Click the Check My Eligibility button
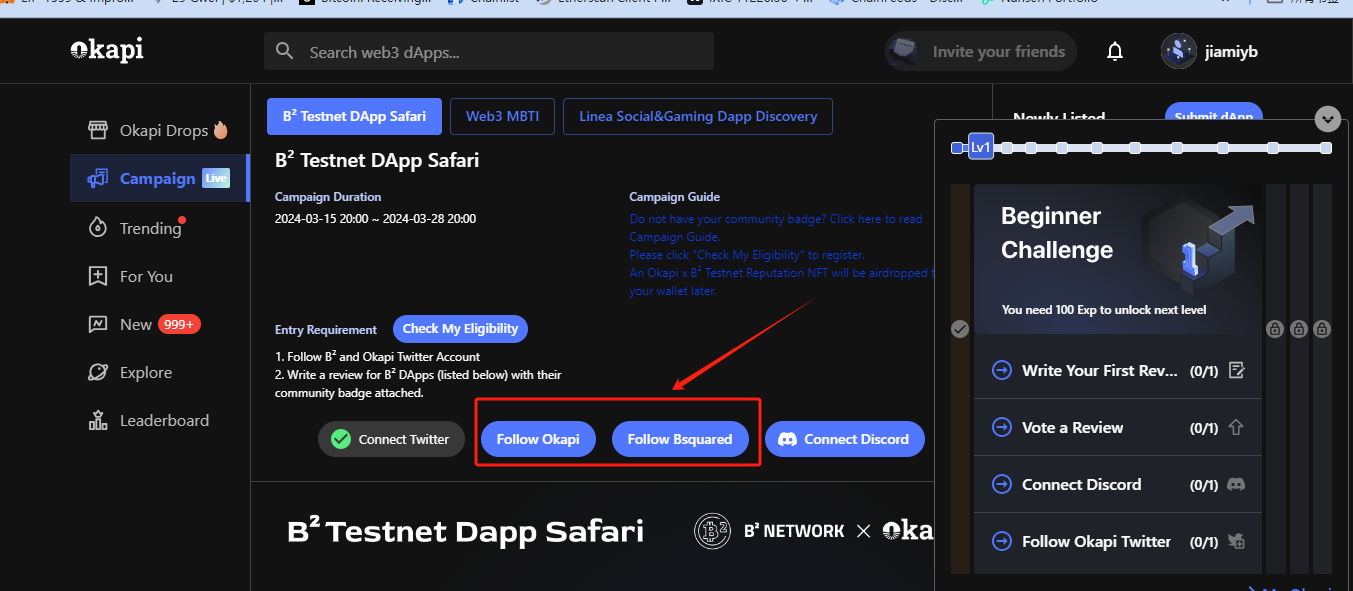The image size is (1353, 591). coord(460,328)
